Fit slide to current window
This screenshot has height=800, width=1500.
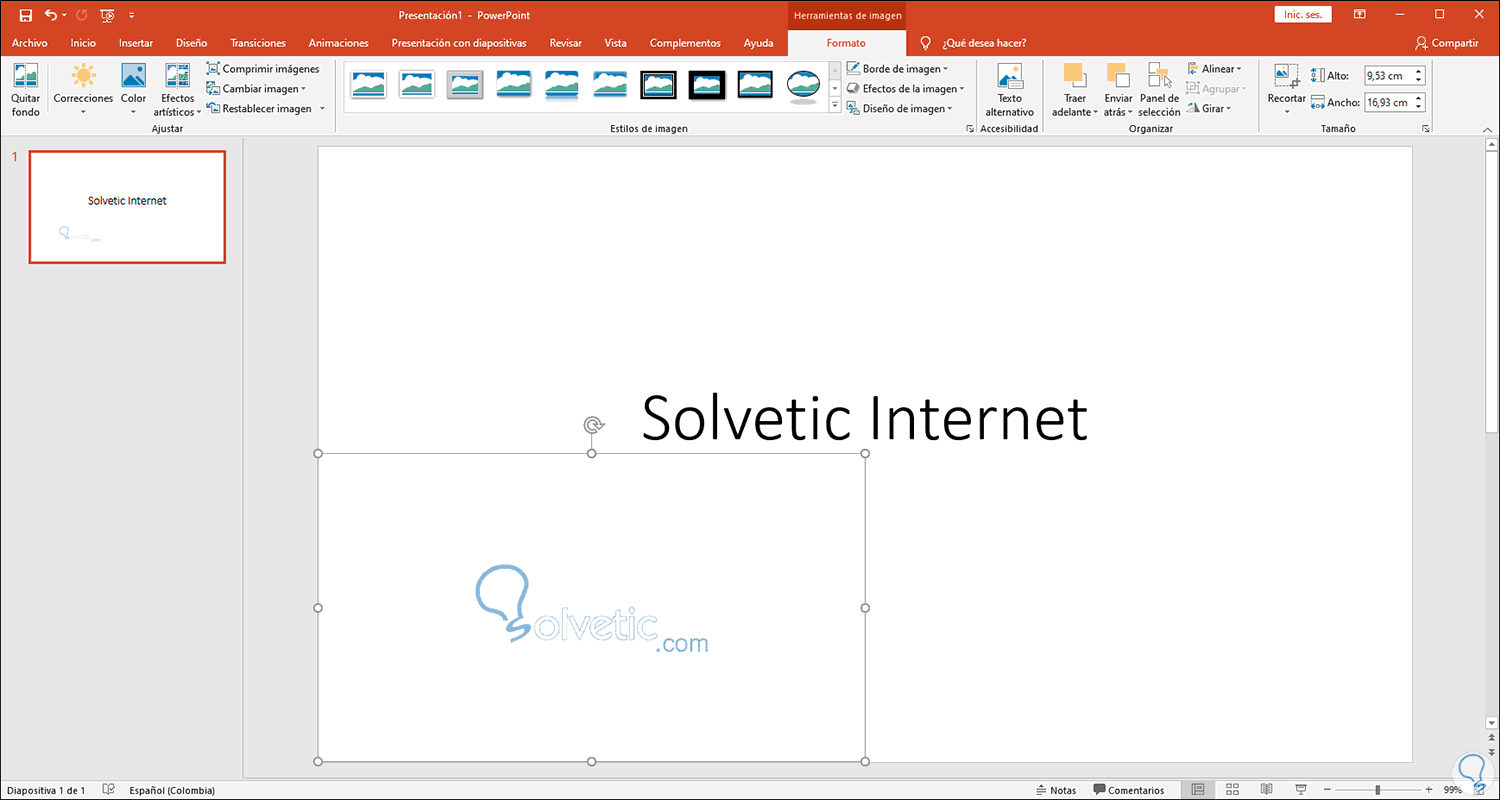coord(1480,790)
